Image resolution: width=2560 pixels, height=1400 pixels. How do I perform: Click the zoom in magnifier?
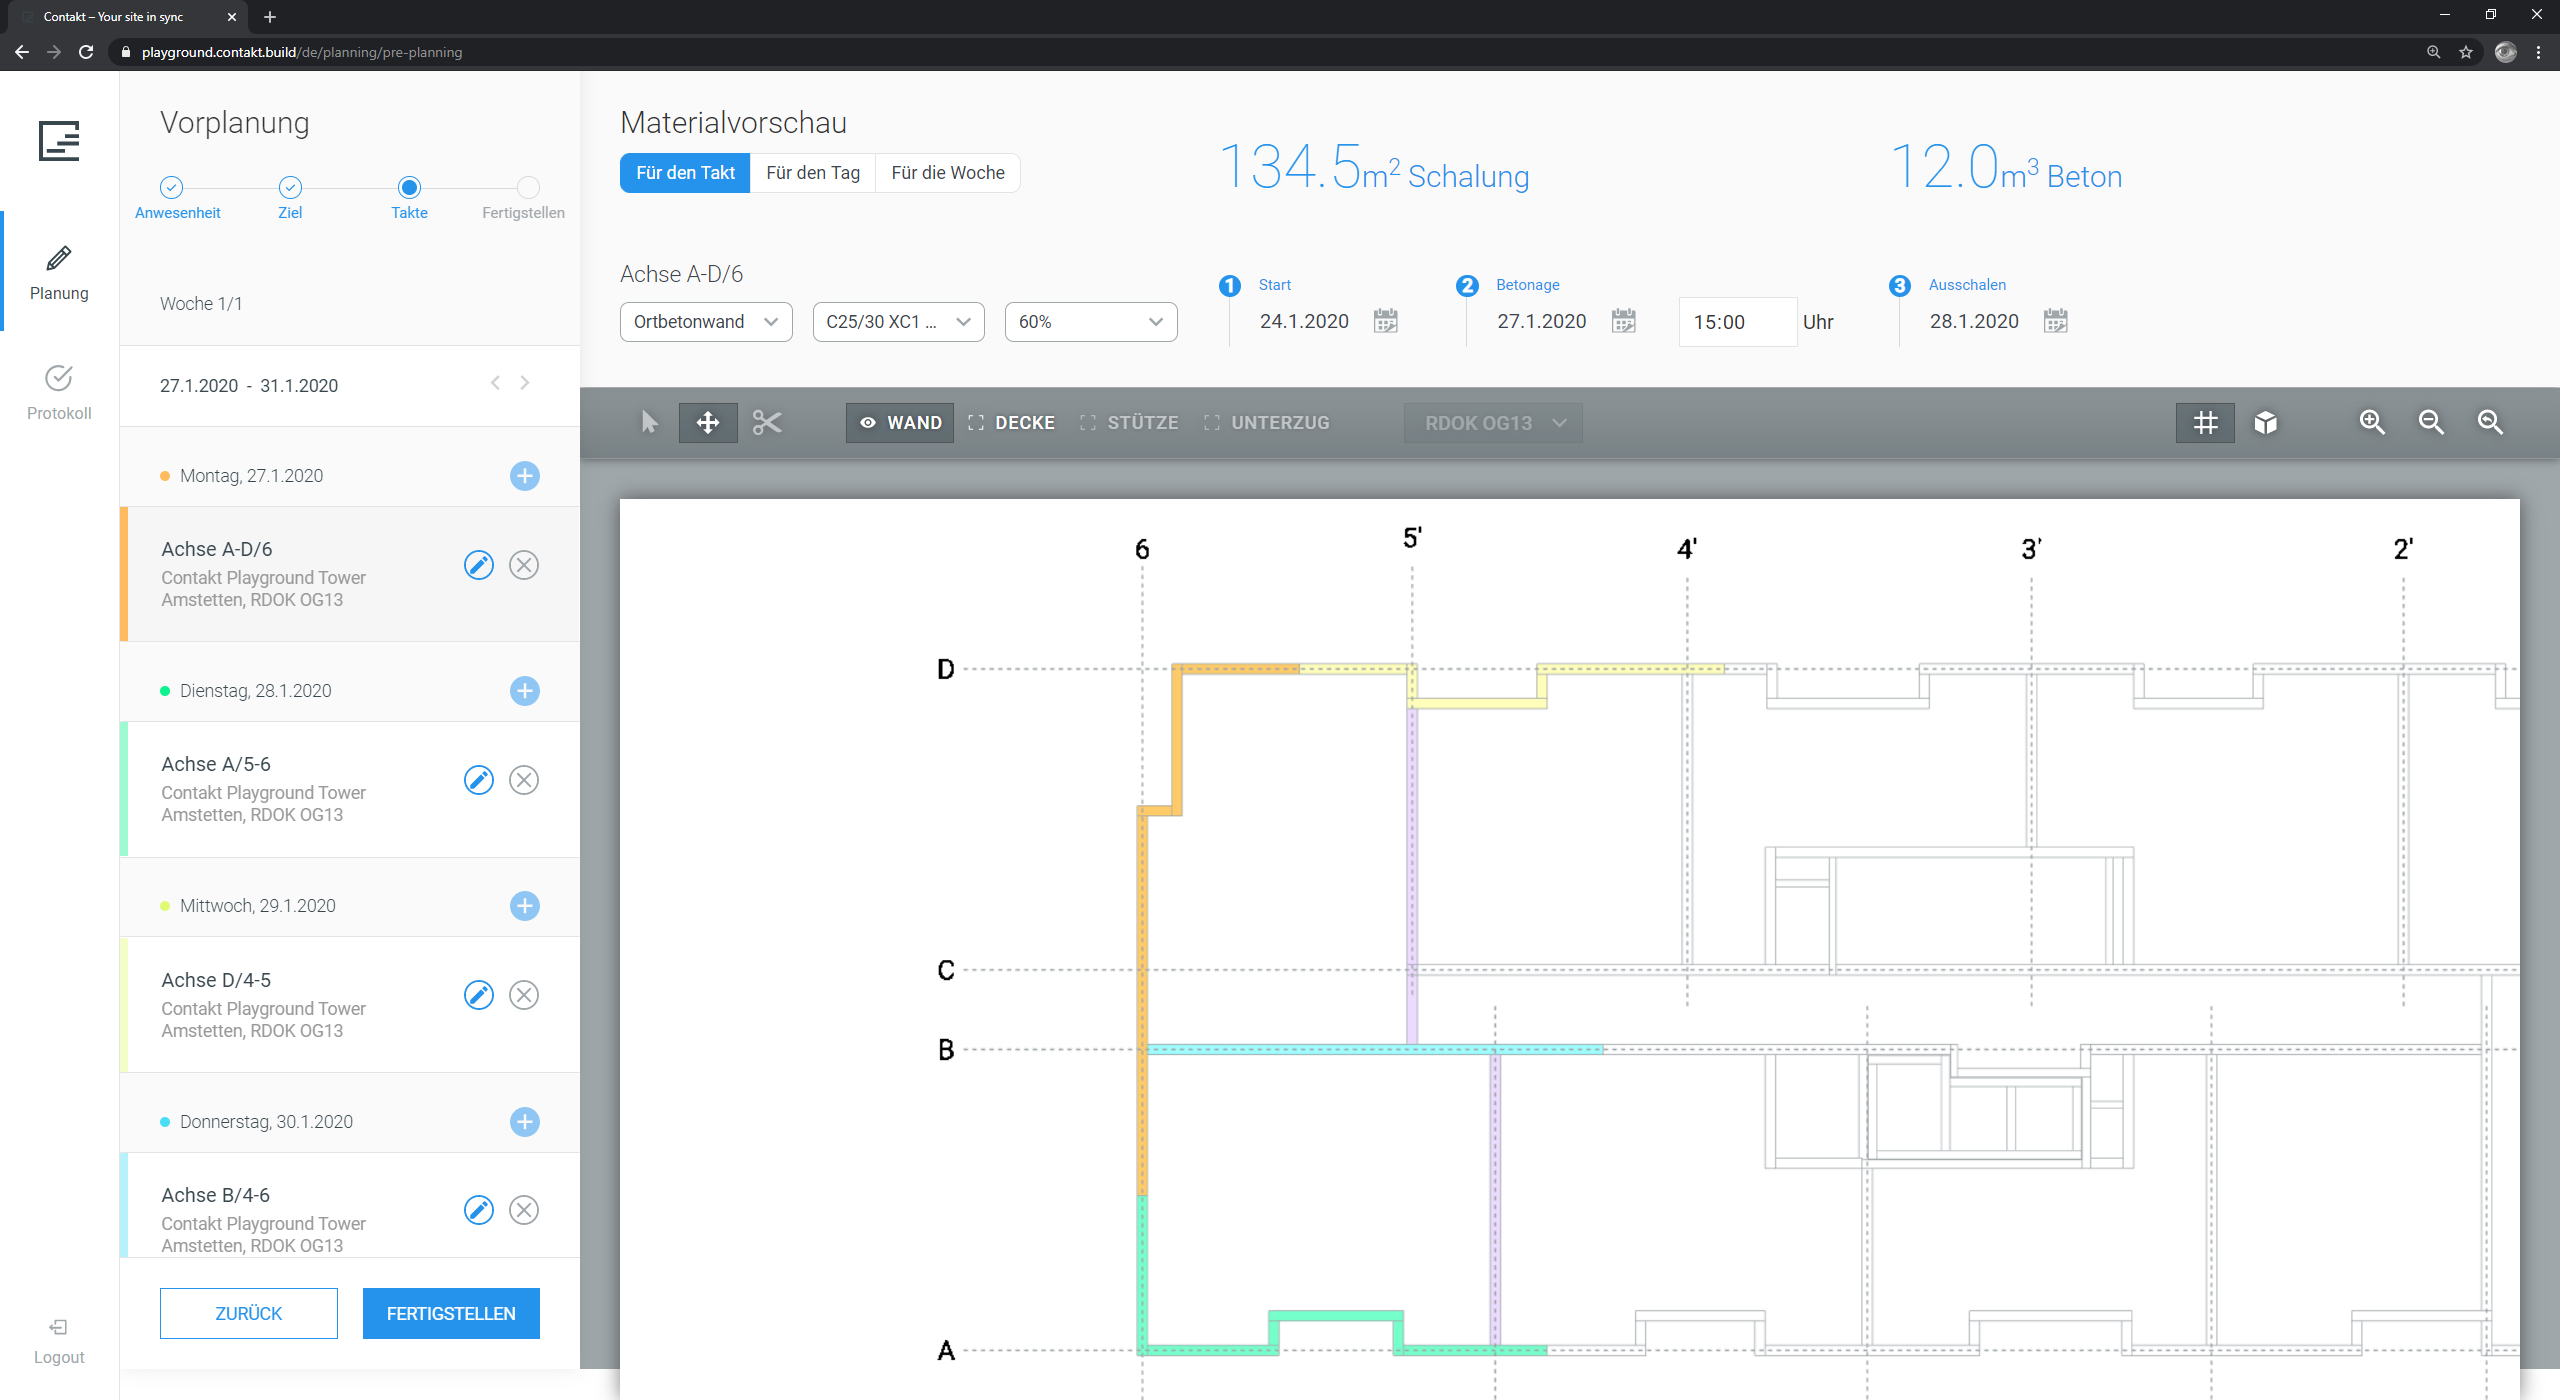point(2372,422)
